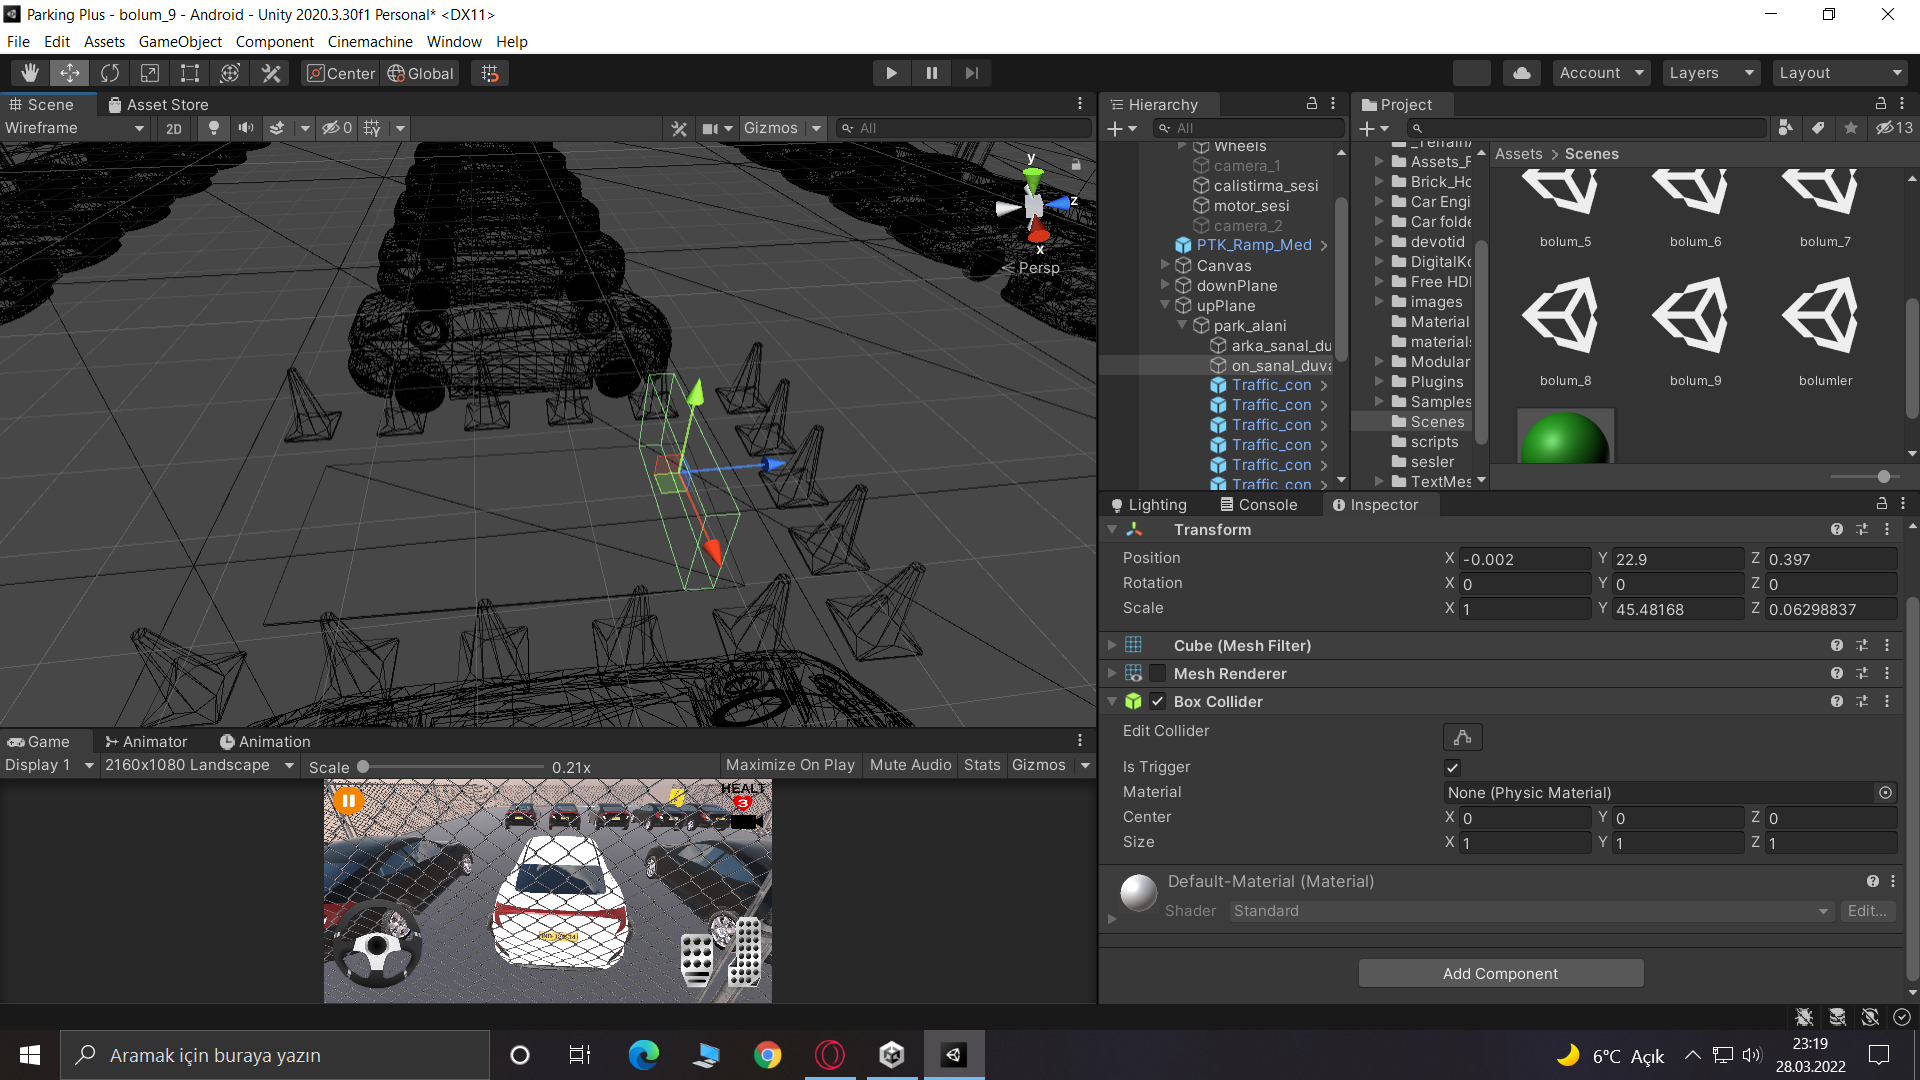Select the Rotate tool
The height and width of the screenshot is (1080, 1920).
[x=110, y=73]
